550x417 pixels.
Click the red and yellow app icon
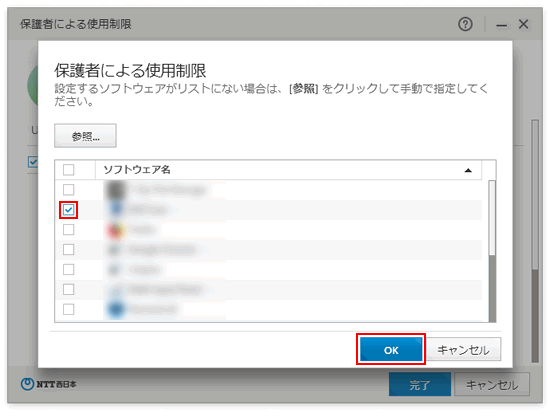pyautogui.click(x=116, y=230)
